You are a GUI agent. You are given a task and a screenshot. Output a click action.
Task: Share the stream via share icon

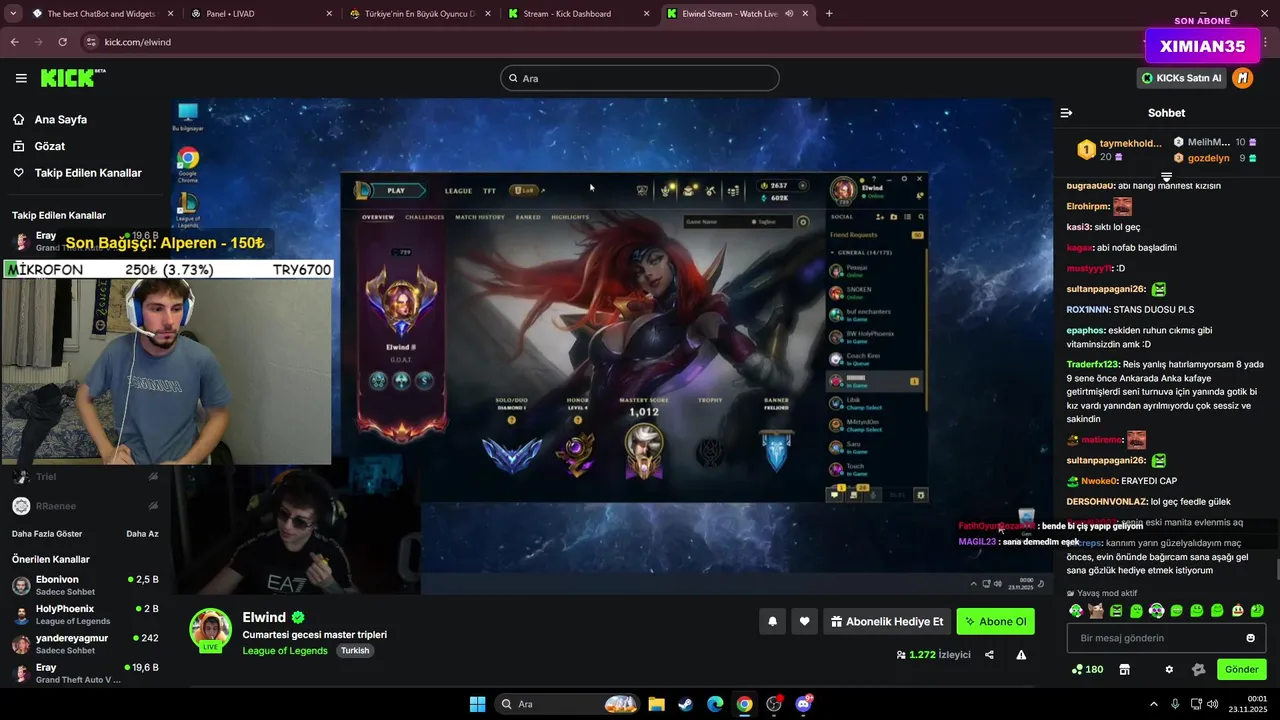click(989, 655)
